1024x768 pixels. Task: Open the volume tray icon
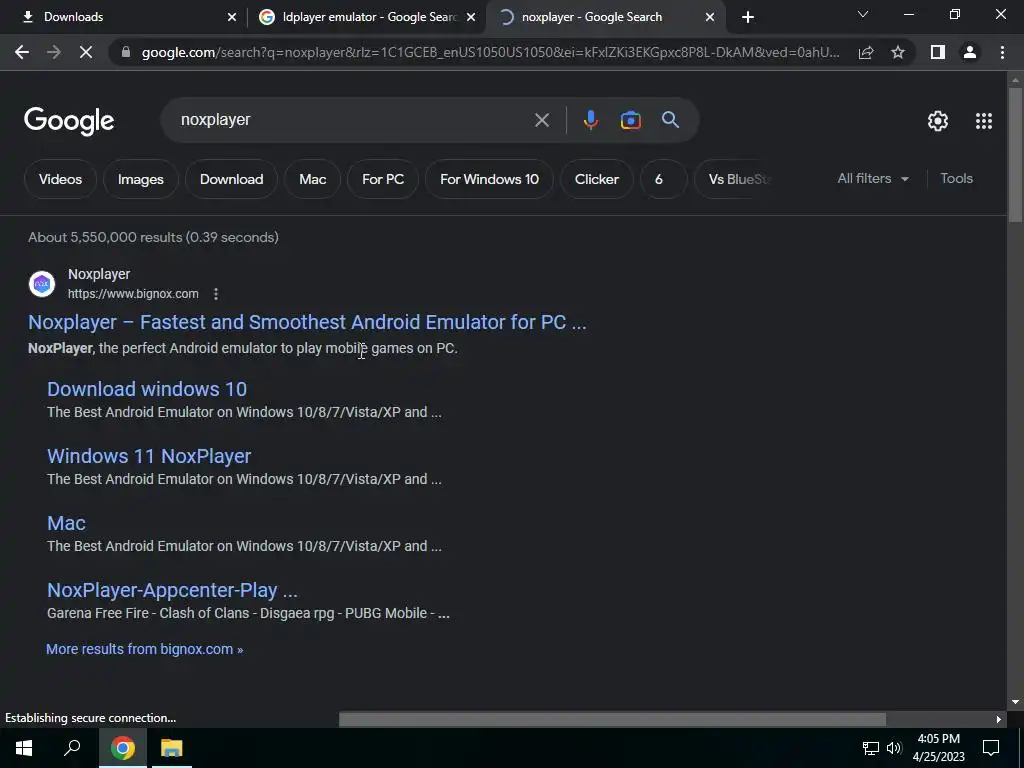point(894,748)
